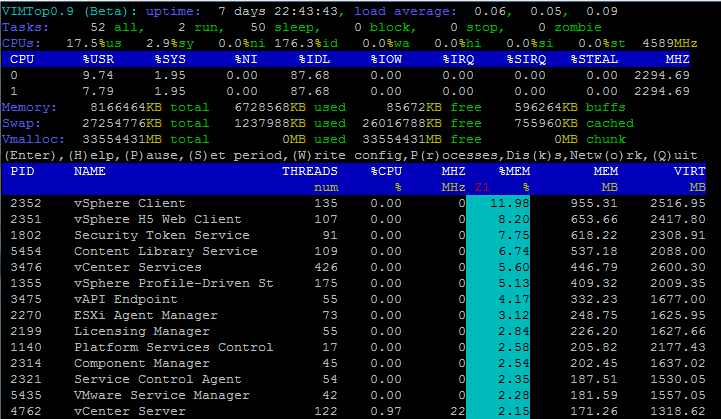The width and height of the screenshot is (721, 419).
Task: Select the Service Control Agent process
Action: click(158, 379)
